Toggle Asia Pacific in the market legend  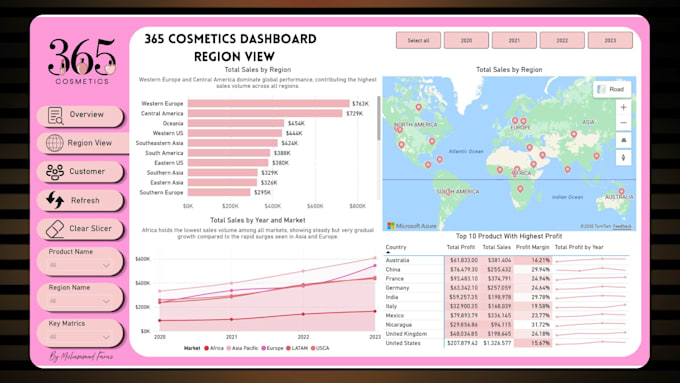[242, 348]
